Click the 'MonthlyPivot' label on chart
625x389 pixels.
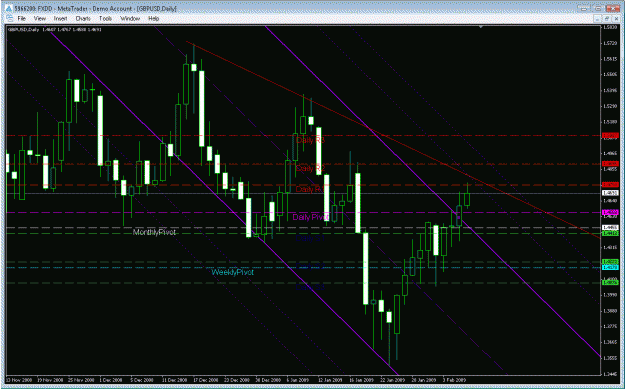[154, 232]
